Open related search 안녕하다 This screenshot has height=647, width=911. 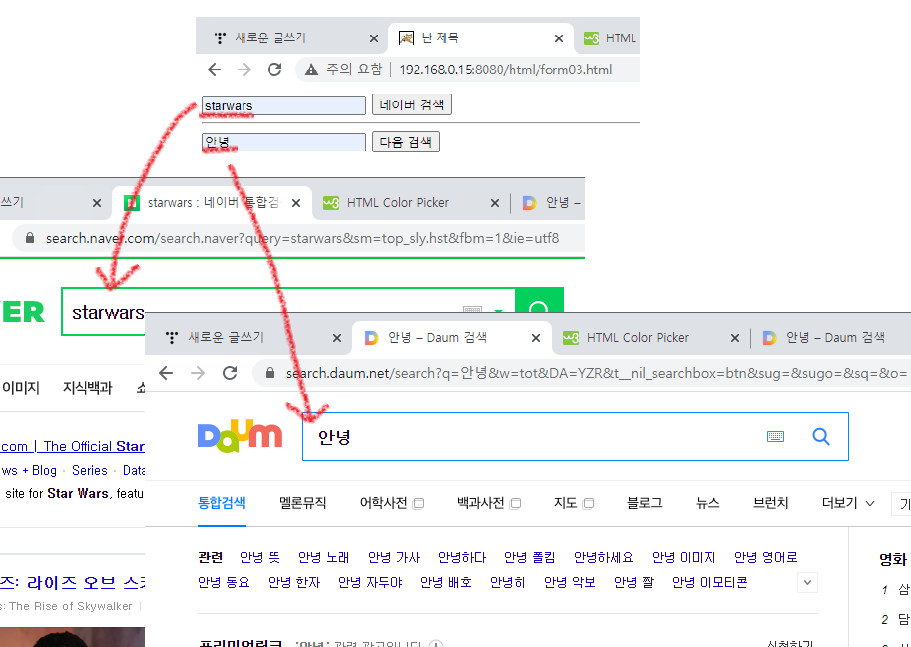[x=462, y=558]
